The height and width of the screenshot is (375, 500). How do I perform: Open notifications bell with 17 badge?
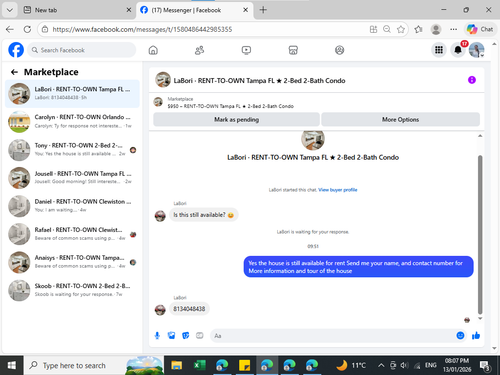coord(458,50)
